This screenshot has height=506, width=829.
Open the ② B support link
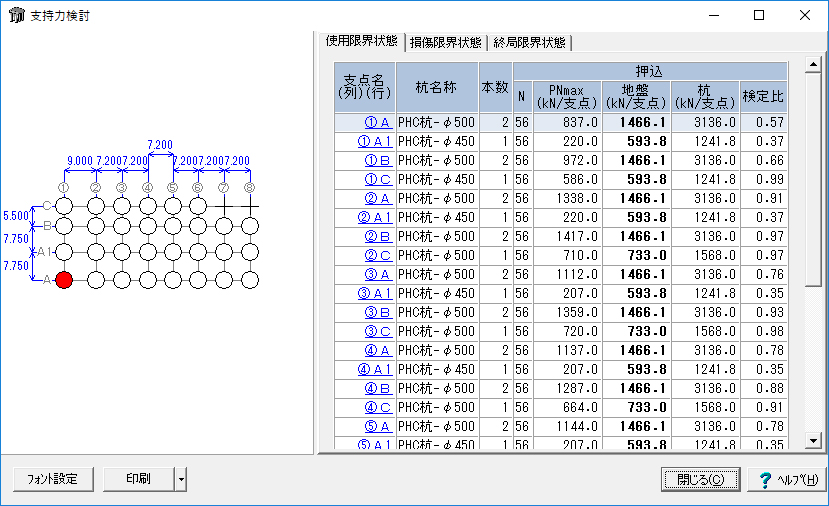[378, 237]
